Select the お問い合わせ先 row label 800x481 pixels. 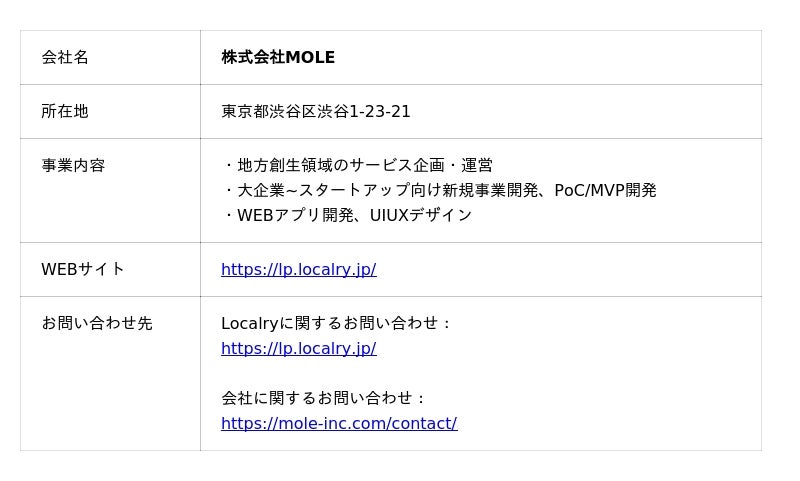pos(97,323)
